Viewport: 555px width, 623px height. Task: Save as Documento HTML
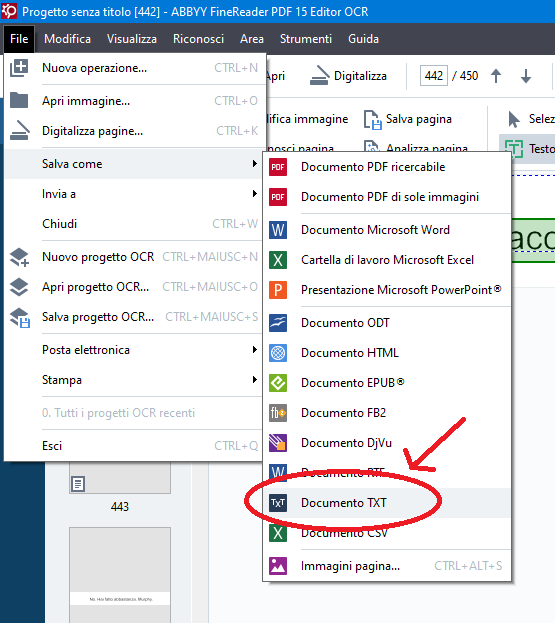[387, 353]
